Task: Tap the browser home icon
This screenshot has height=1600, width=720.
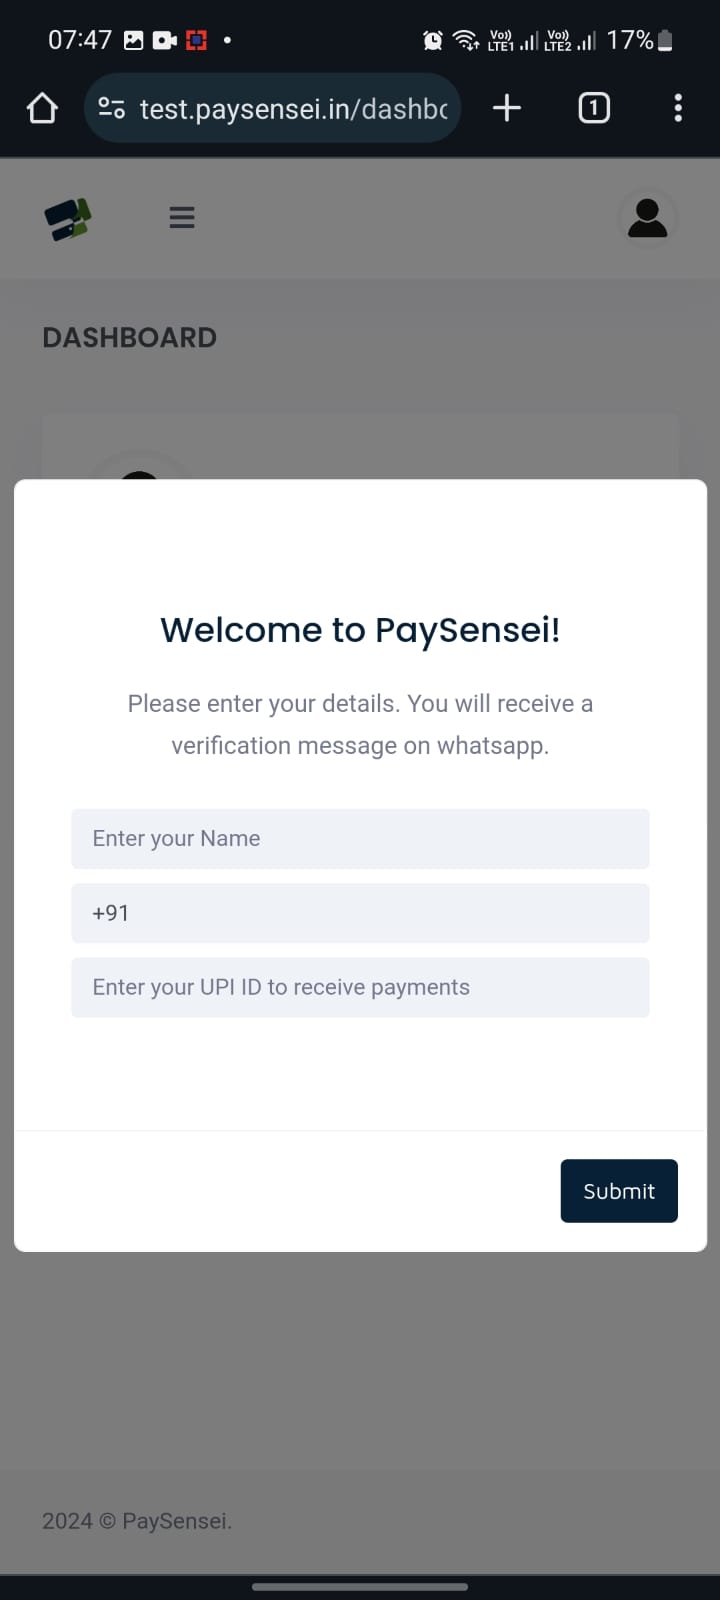Action: click(x=42, y=108)
